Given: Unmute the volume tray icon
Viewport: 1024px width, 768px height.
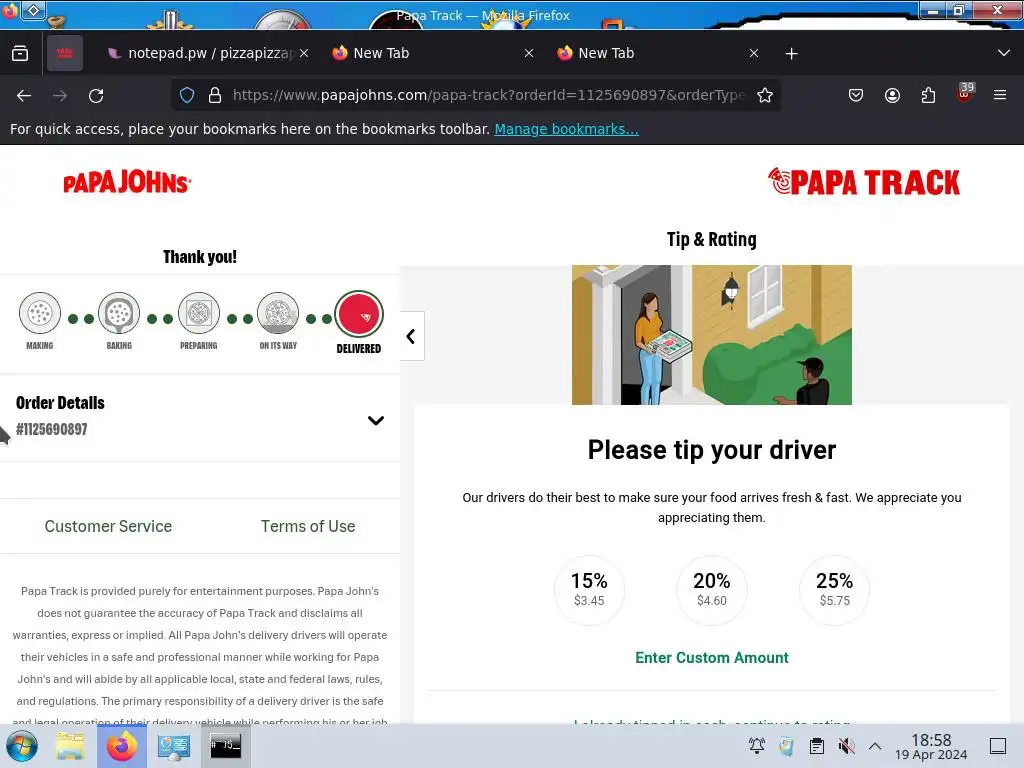Looking at the screenshot, I should 846,746.
